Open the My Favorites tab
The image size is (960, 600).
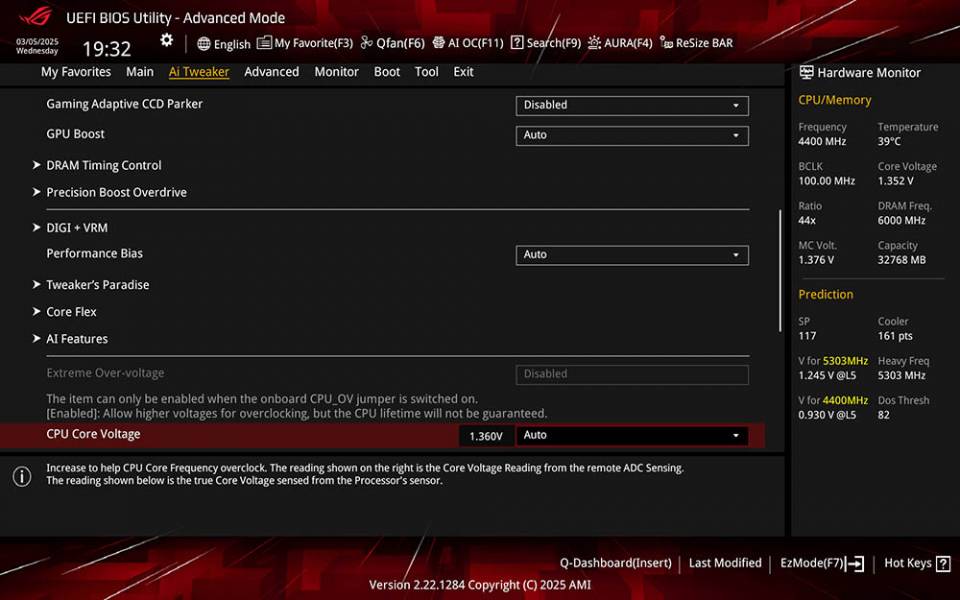(76, 72)
